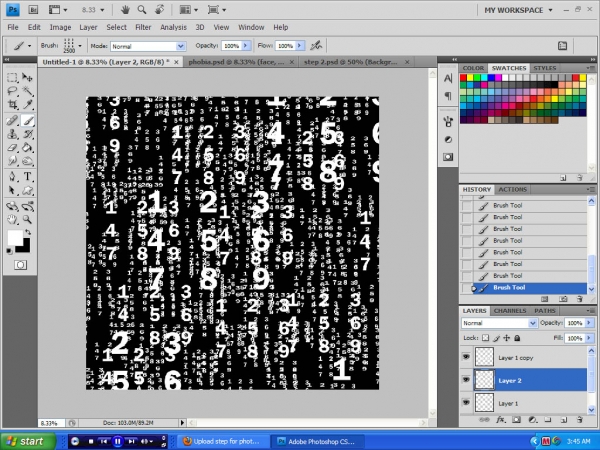
Task: Select the Hand tool in toolbox
Action: pyautogui.click(x=12, y=219)
